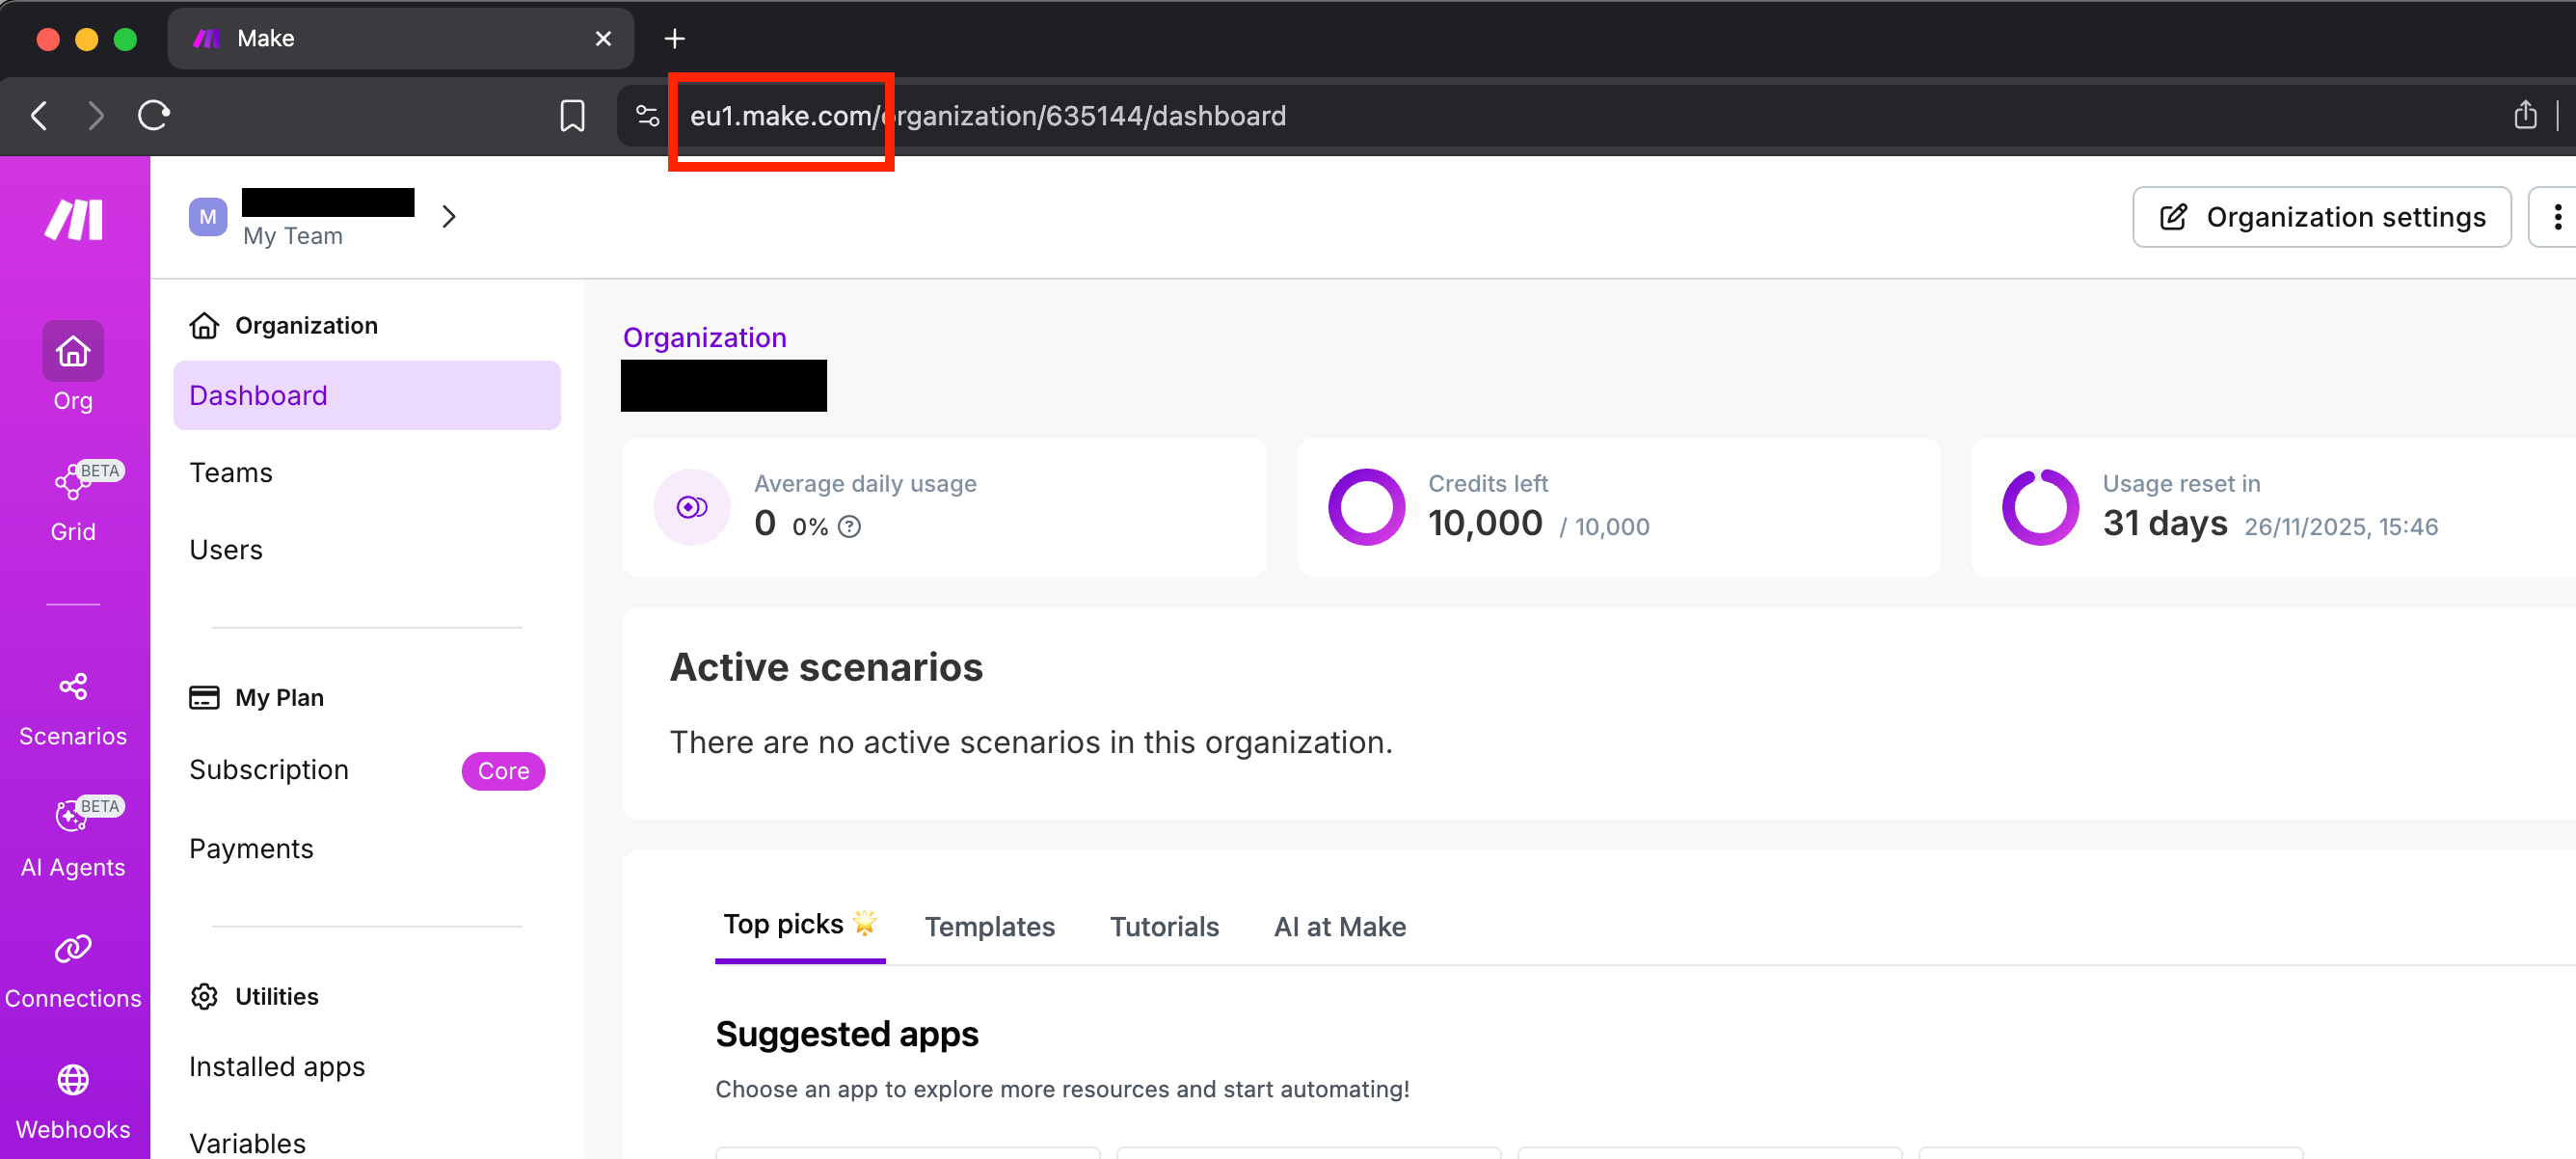Click the 'Suggested apps' heading
The height and width of the screenshot is (1159, 2576).
846,1034
